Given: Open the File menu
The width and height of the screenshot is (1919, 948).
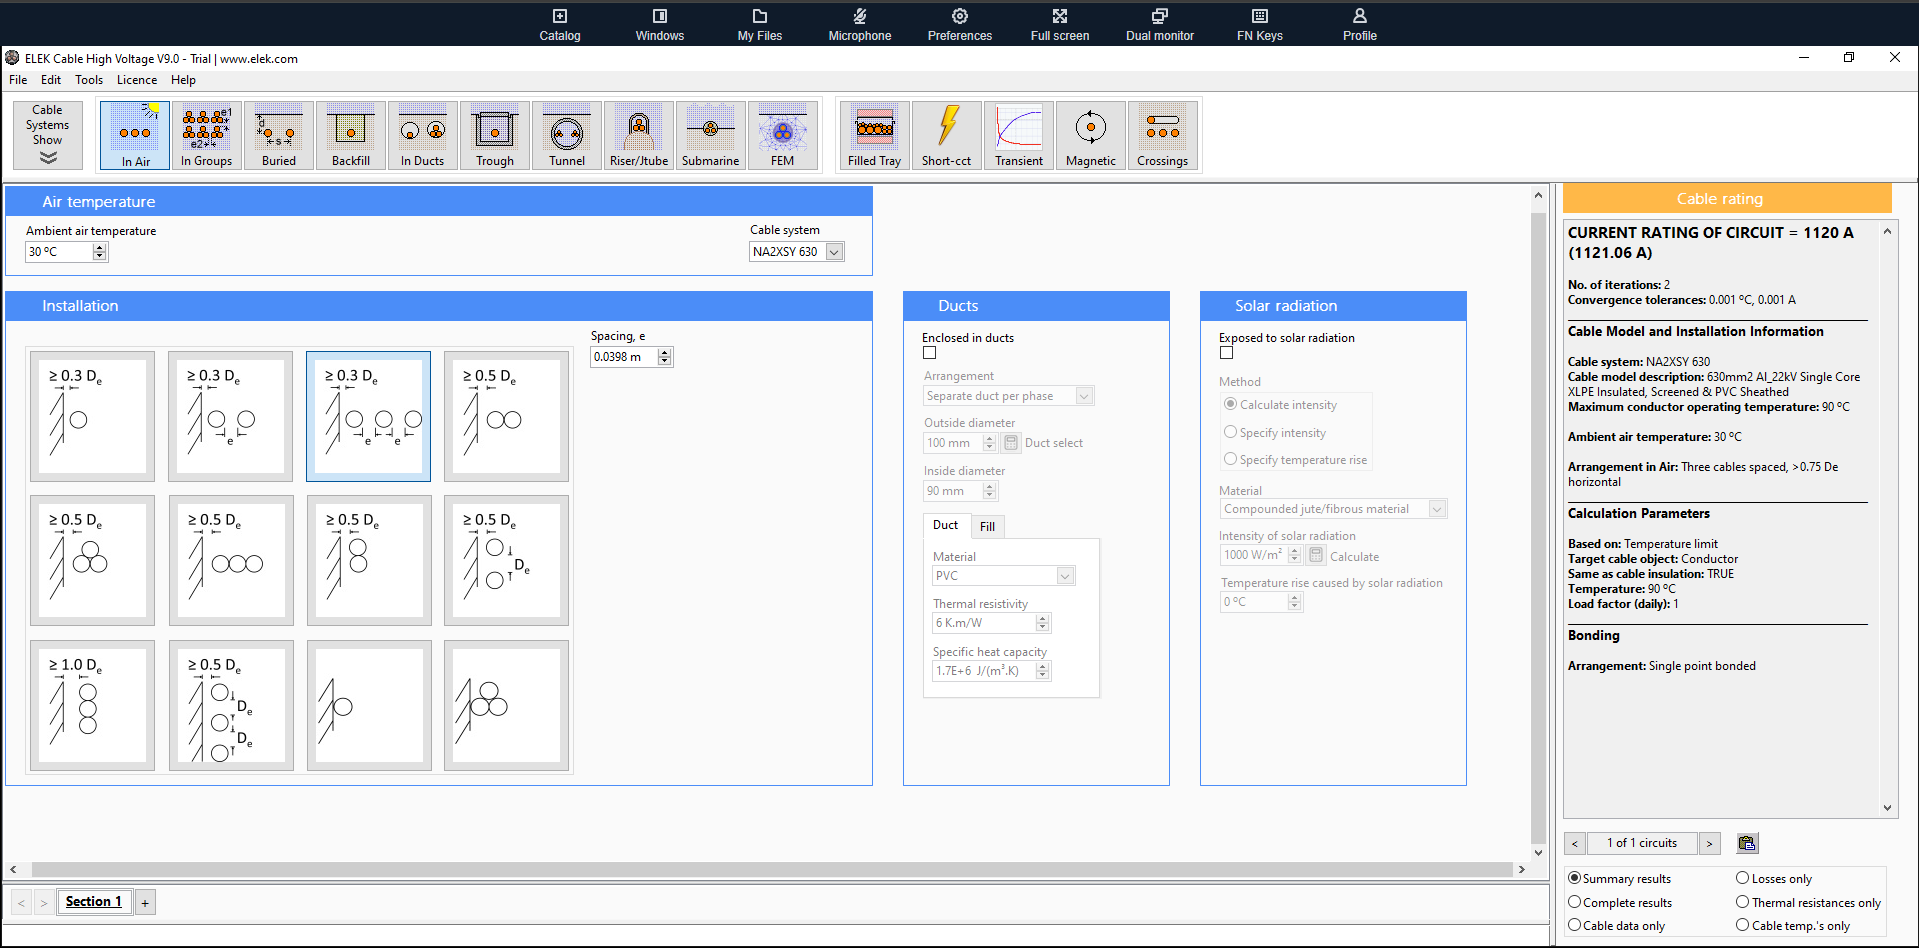Looking at the screenshot, I should point(18,80).
